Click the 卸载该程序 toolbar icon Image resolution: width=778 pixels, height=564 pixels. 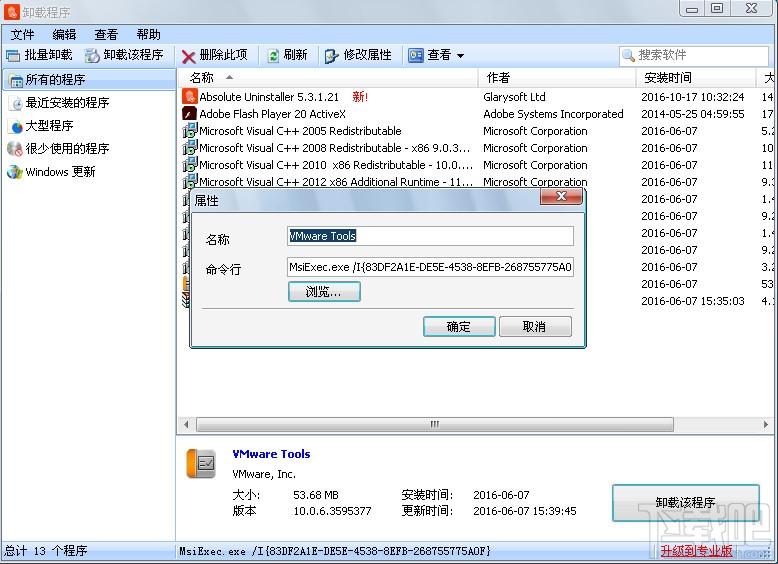92,56
